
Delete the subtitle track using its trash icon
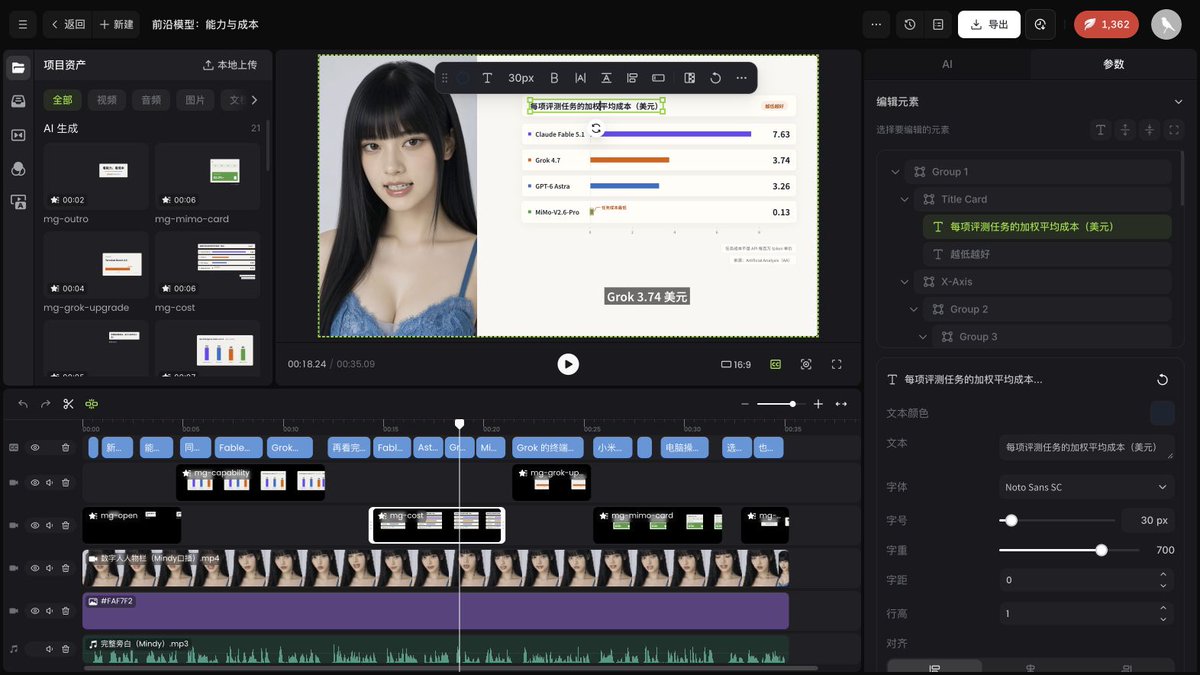(66, 448)
